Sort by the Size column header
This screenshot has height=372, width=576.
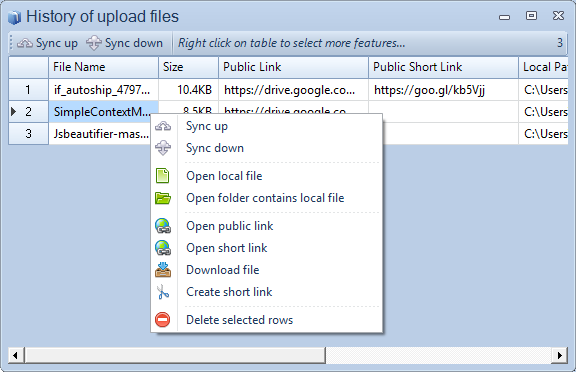(x=188, y=67)
